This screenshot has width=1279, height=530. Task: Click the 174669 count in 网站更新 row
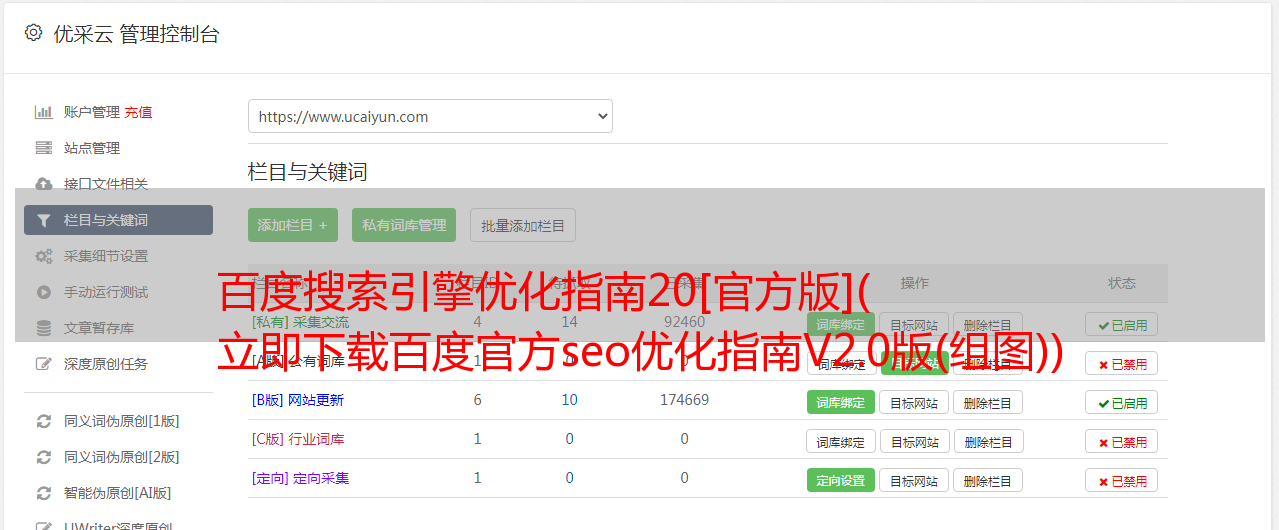coord(684,400)
